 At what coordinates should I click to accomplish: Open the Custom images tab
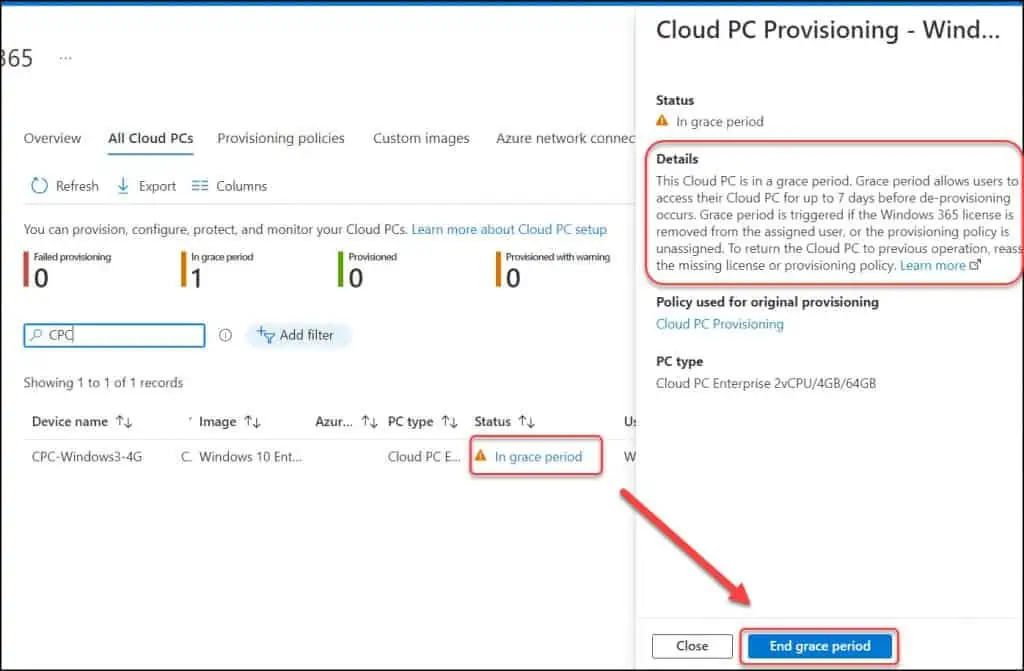421,139
